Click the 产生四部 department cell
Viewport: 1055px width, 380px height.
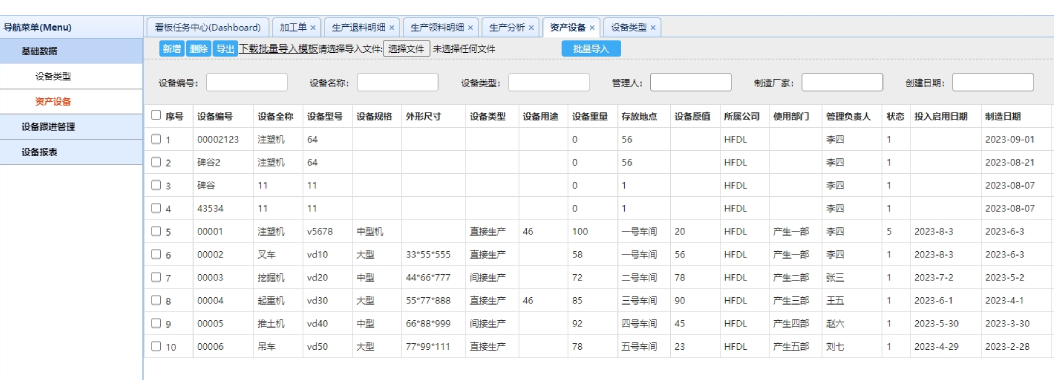(791, 324)
